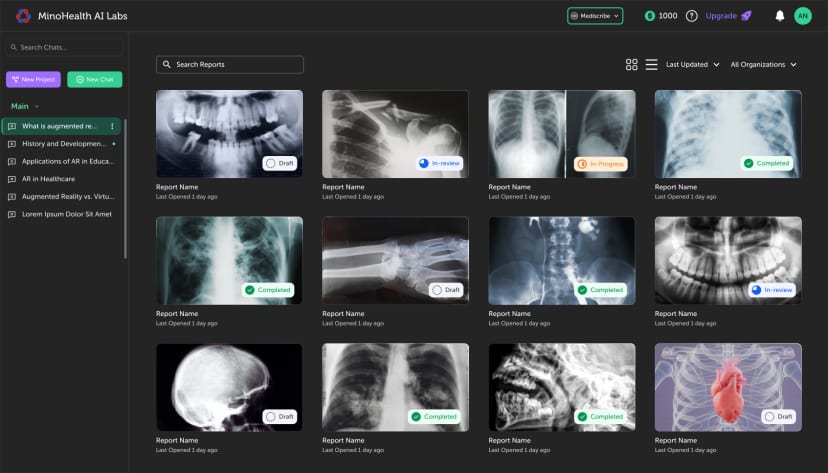Click chat icon beside Applications of AR
The image size is (828, 473).
(12, 162)
